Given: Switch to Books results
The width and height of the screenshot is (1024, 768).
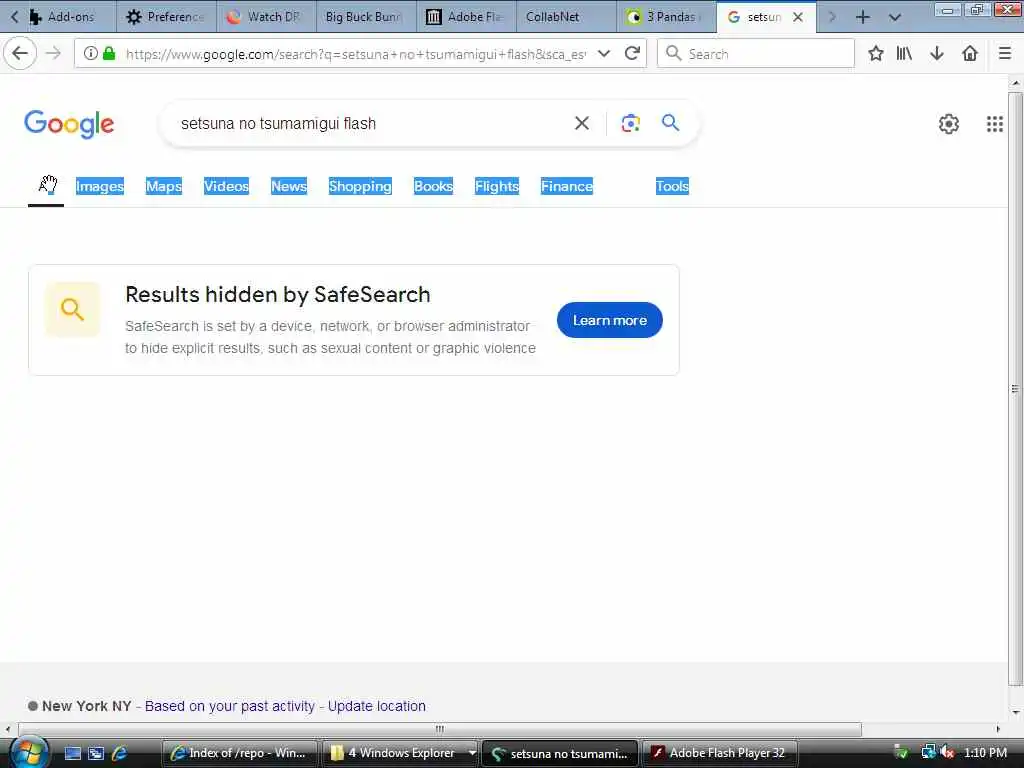Looking at the screenshot, I should 433,186.
